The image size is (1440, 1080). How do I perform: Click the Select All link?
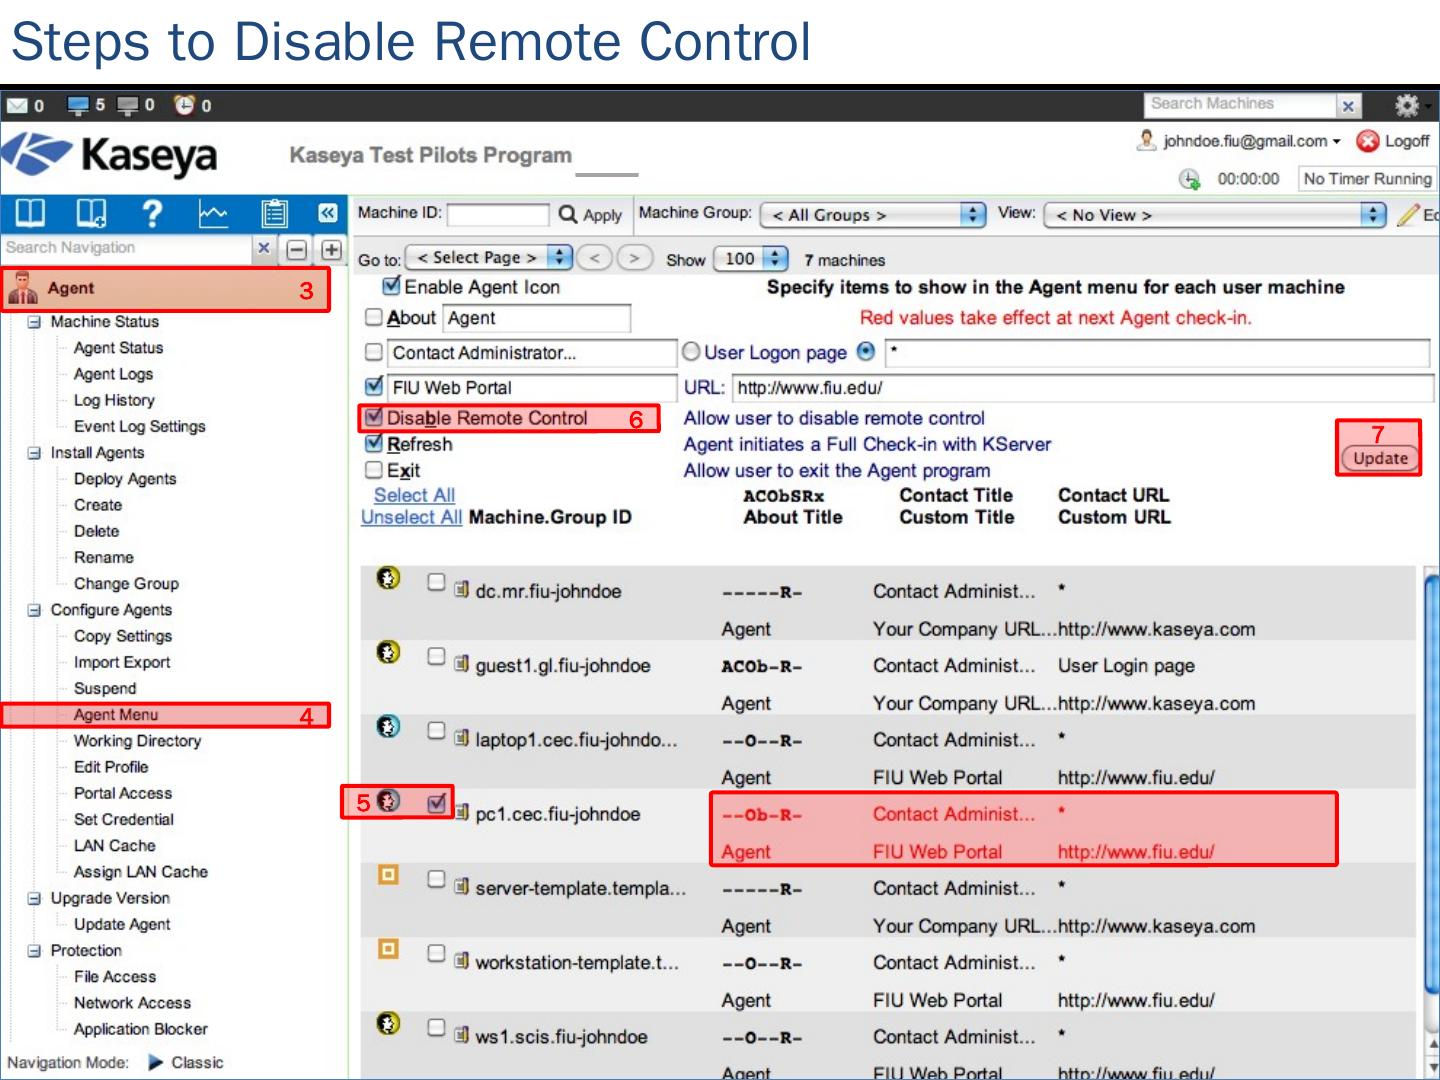tap(414, 495)
